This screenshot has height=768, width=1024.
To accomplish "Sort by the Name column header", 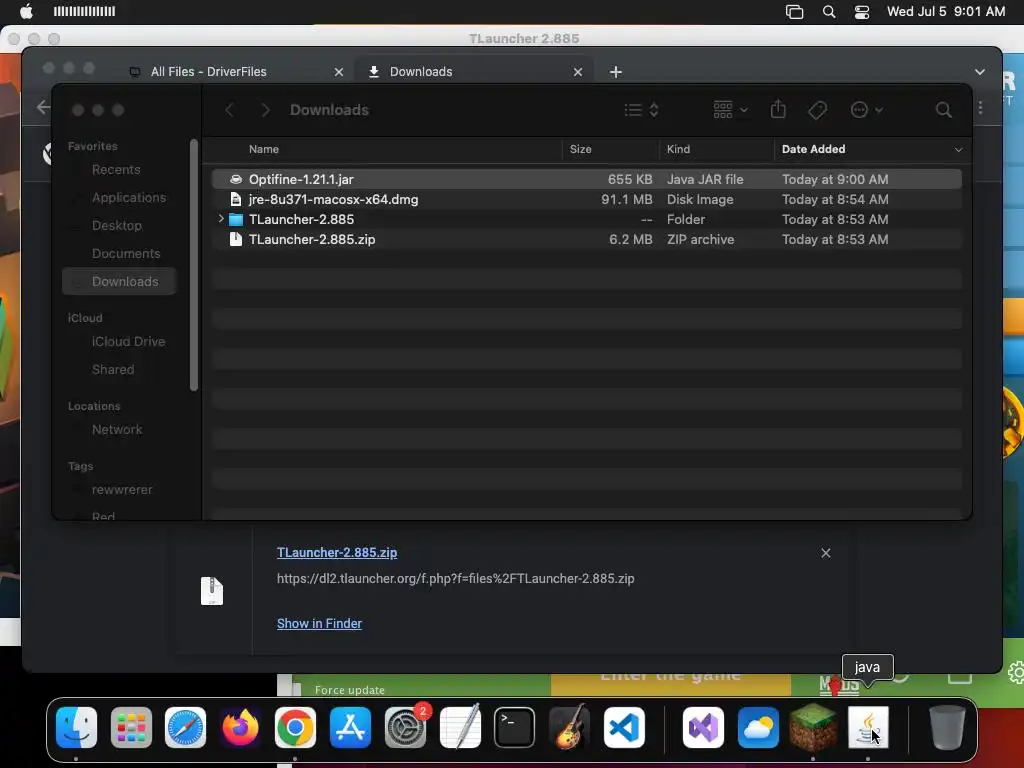I will 263,150.
